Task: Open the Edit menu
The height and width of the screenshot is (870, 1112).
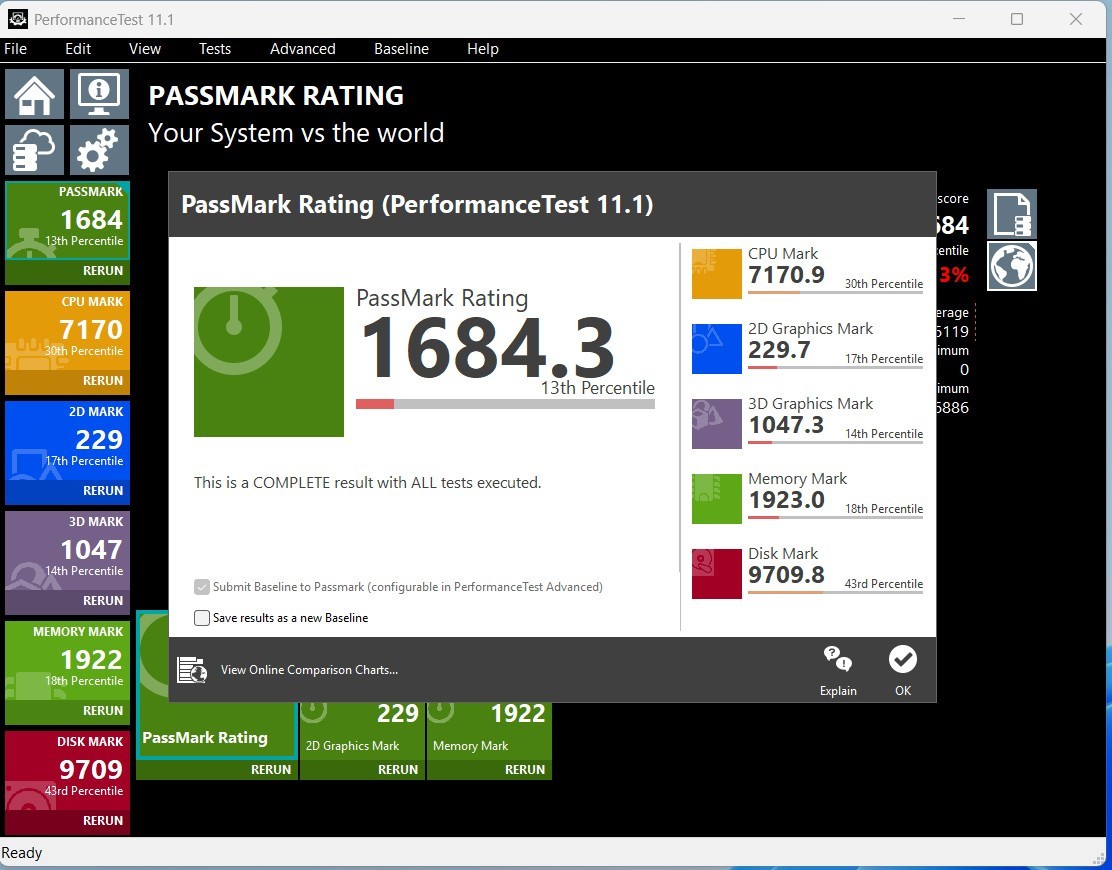Action: (78, 49)
